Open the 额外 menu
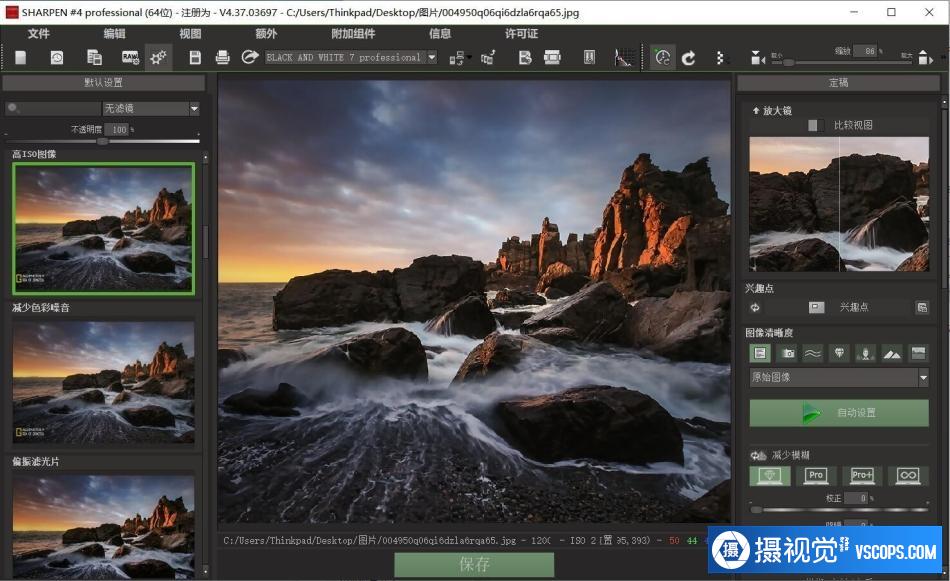Screen dimensions: 950x581 click(266, 34)
